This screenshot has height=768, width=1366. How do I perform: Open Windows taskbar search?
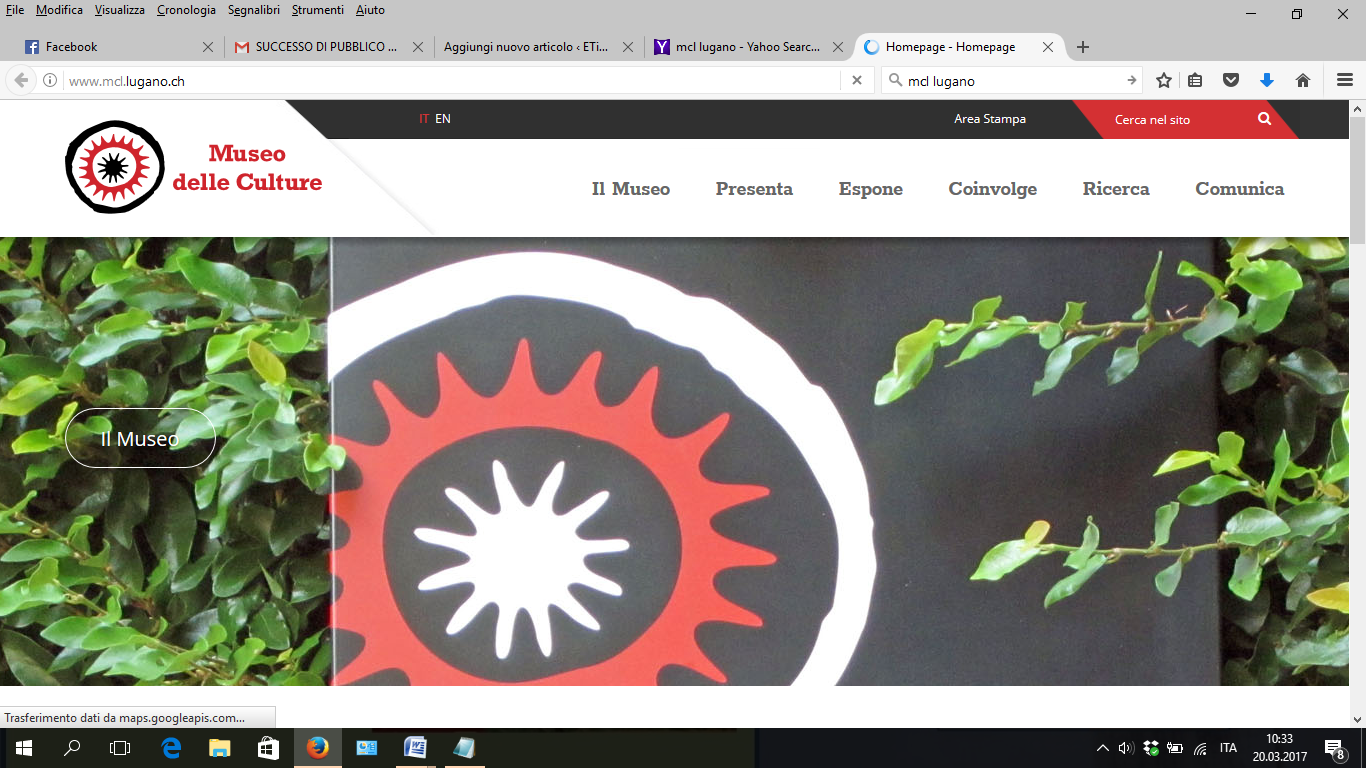pyautogui.click(x=72, y=747)
